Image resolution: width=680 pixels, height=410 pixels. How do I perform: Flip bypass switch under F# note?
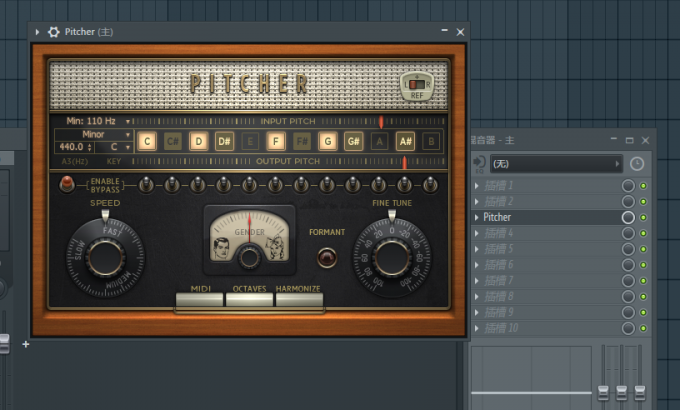[x=301, y=185]
